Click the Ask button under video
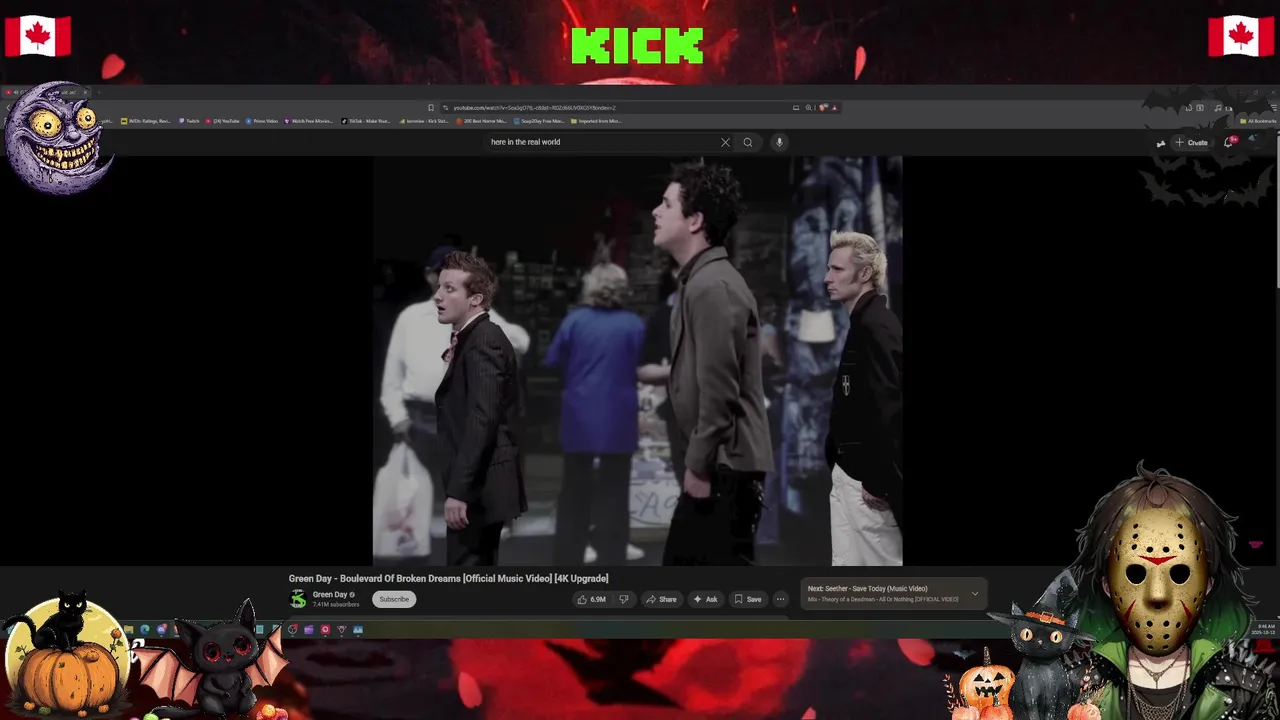Image resolution: width=1280 pixels, height=720 pixels. [705, 599]
